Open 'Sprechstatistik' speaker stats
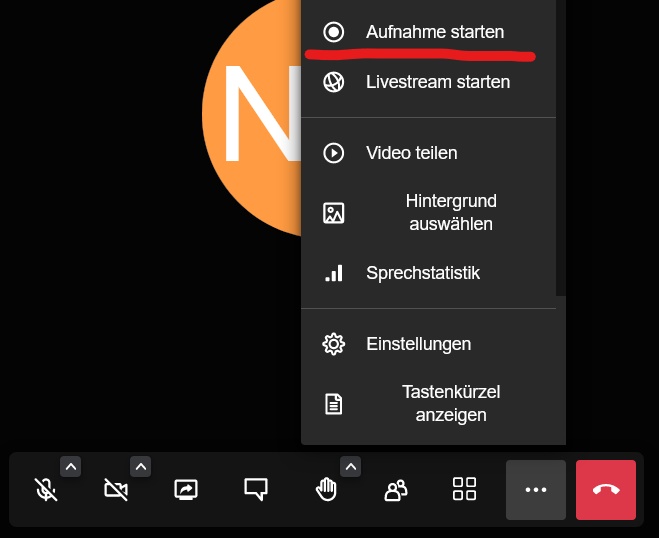Viewport: 659px width, 538px height. pyautogui.click(x=422, y=273)
